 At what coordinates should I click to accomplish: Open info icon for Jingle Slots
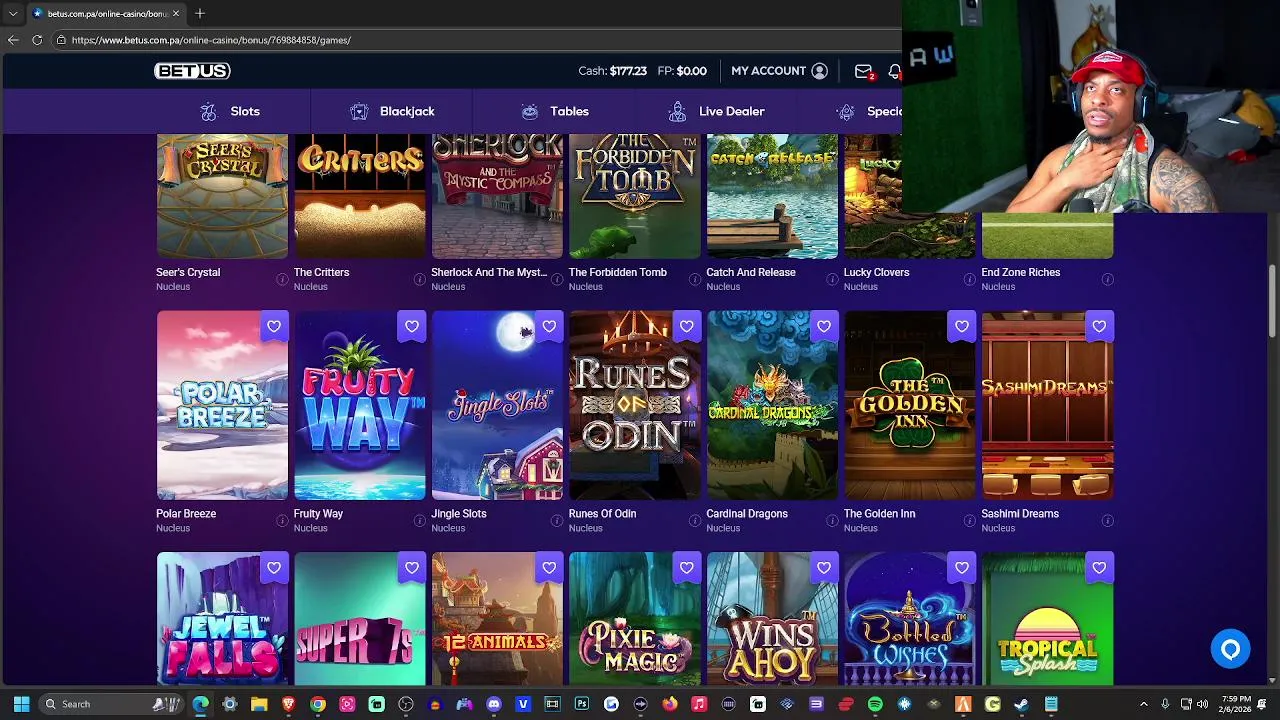557,520
